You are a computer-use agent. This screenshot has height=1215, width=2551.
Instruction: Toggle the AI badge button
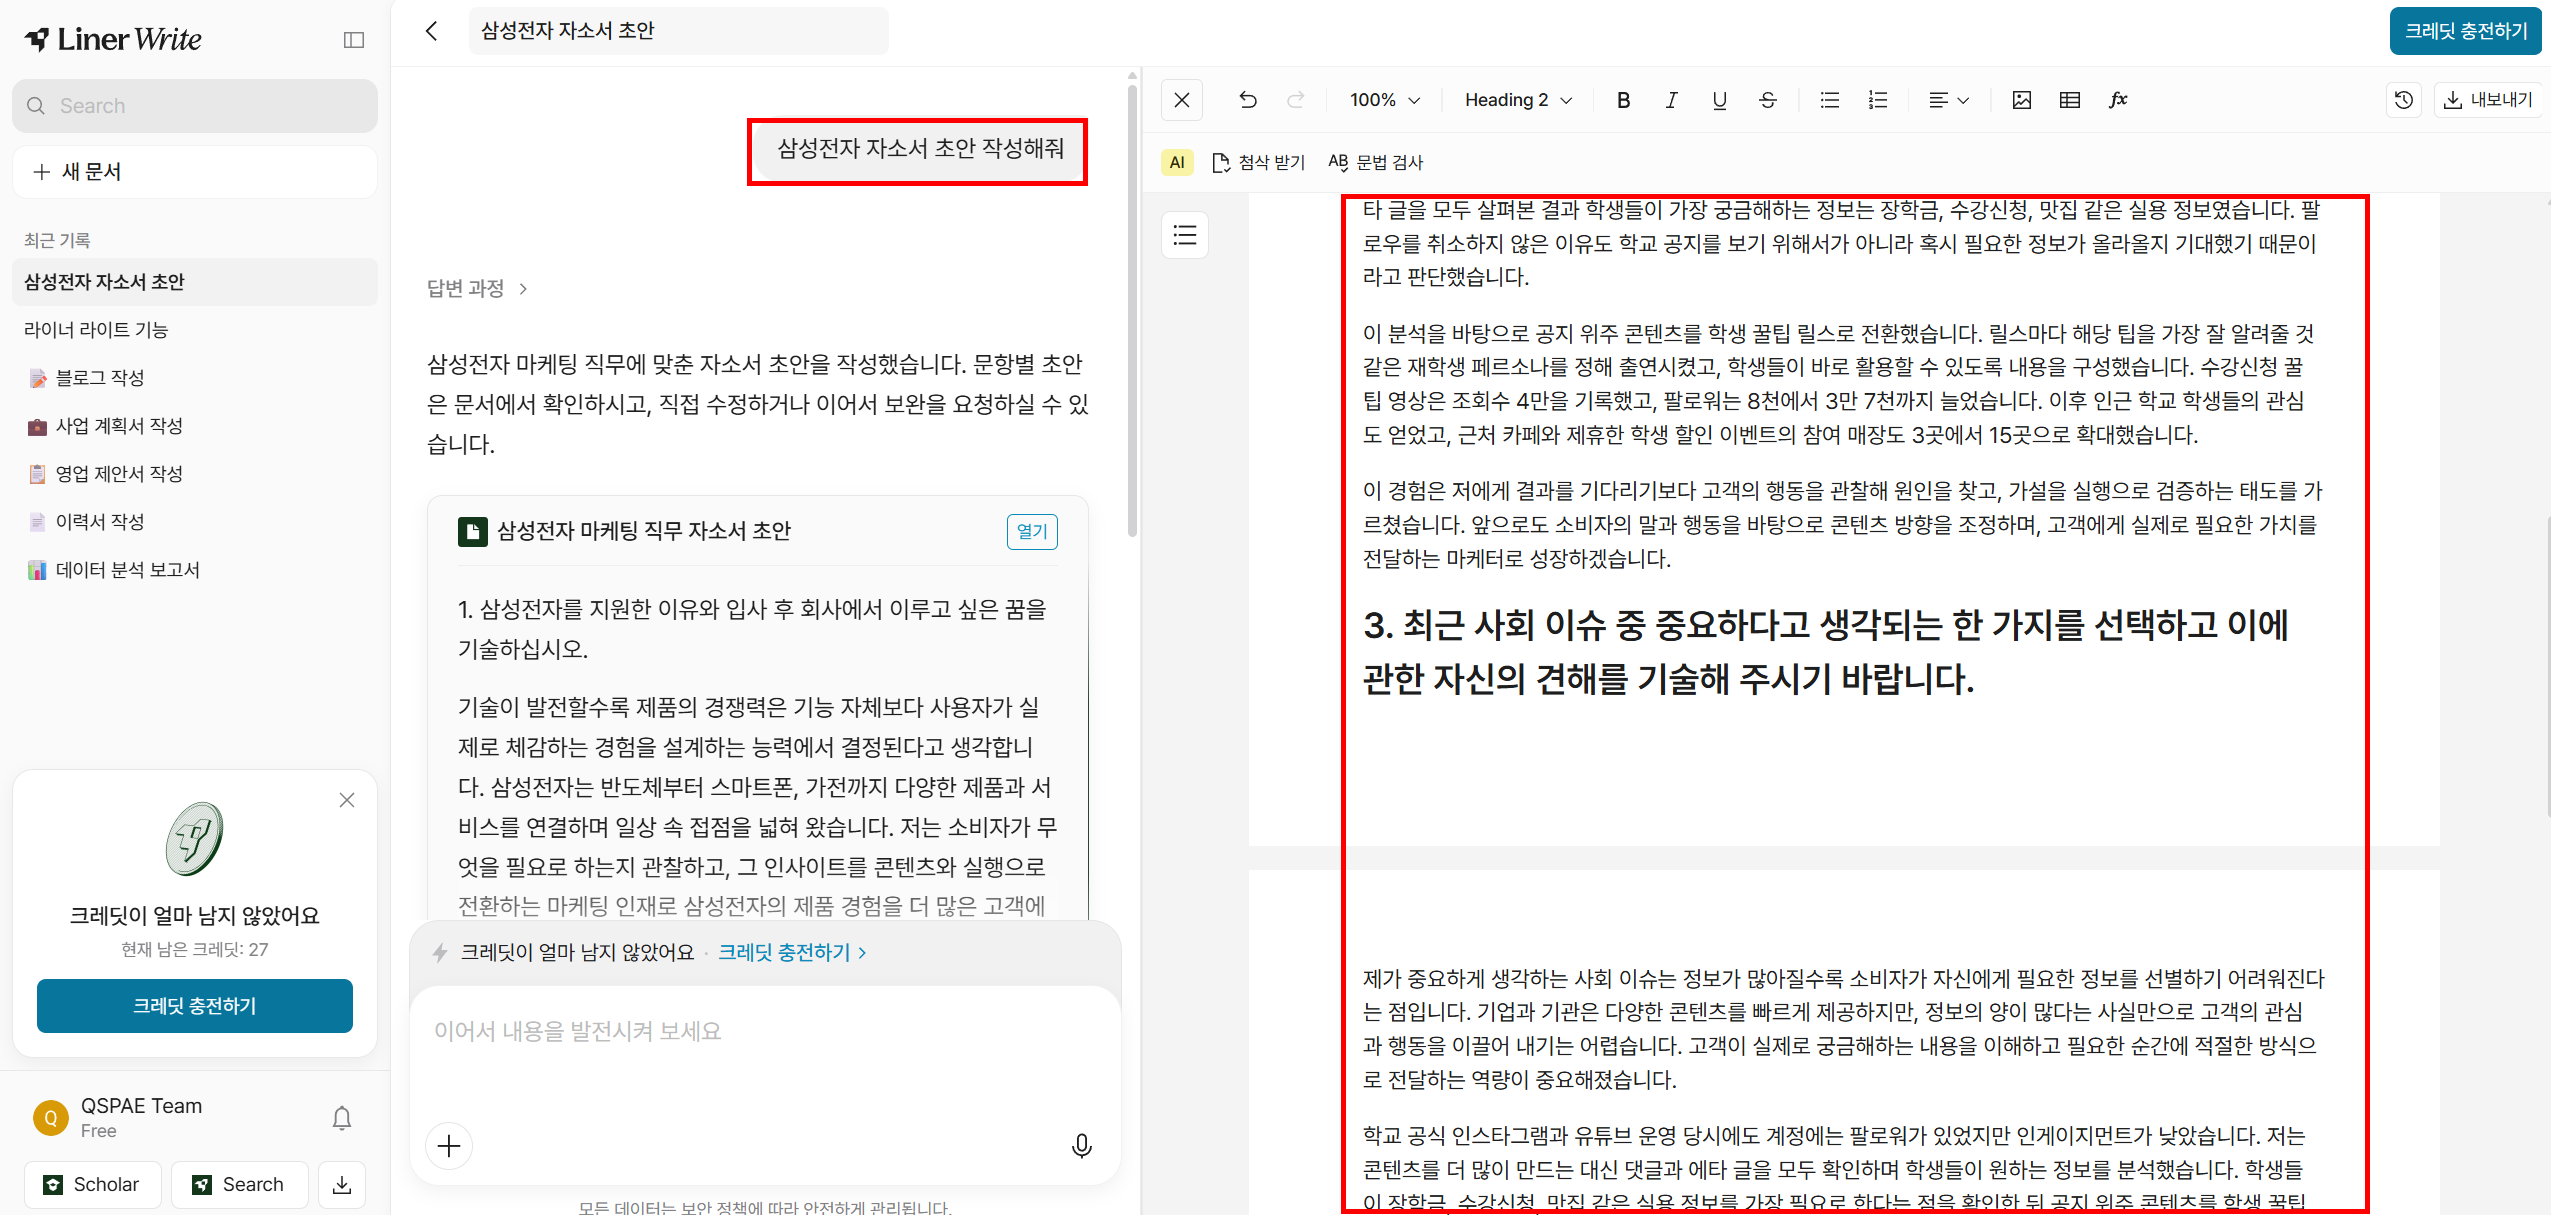(x=1177, y=162)
